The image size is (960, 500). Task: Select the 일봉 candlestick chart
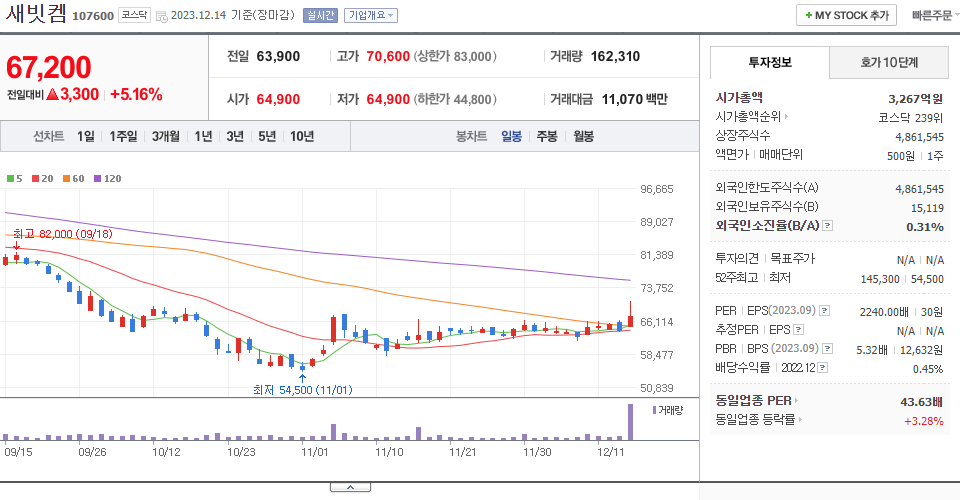[511, 136]
